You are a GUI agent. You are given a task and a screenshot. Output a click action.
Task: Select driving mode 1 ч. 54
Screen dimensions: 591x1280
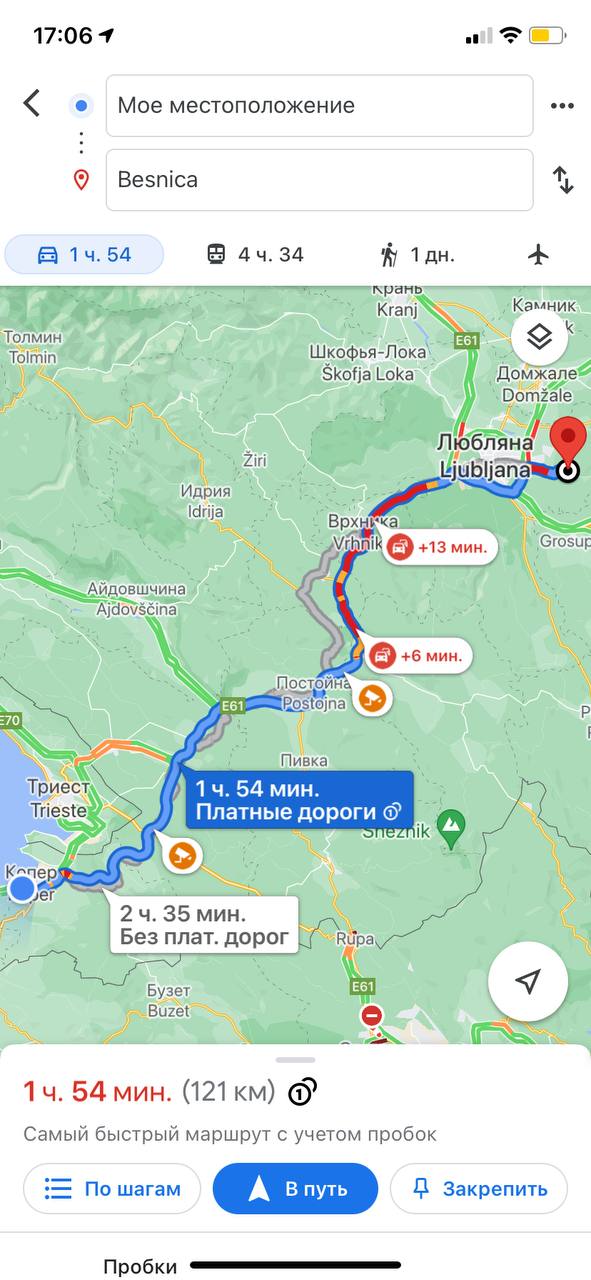coord(84,255)
